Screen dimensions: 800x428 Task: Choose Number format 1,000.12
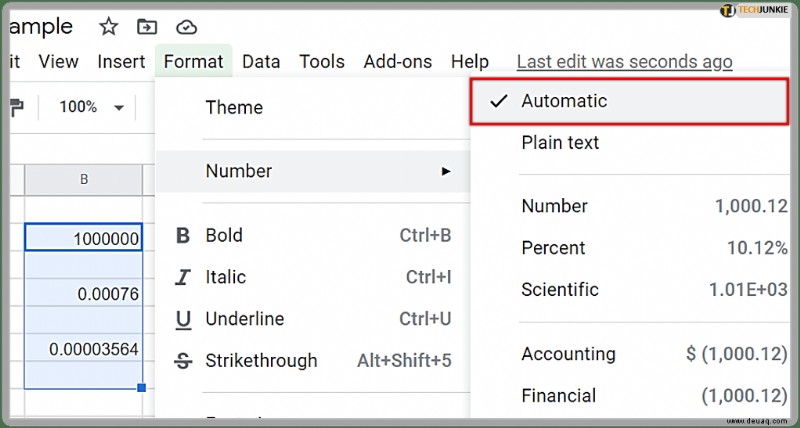pos(630,206)
